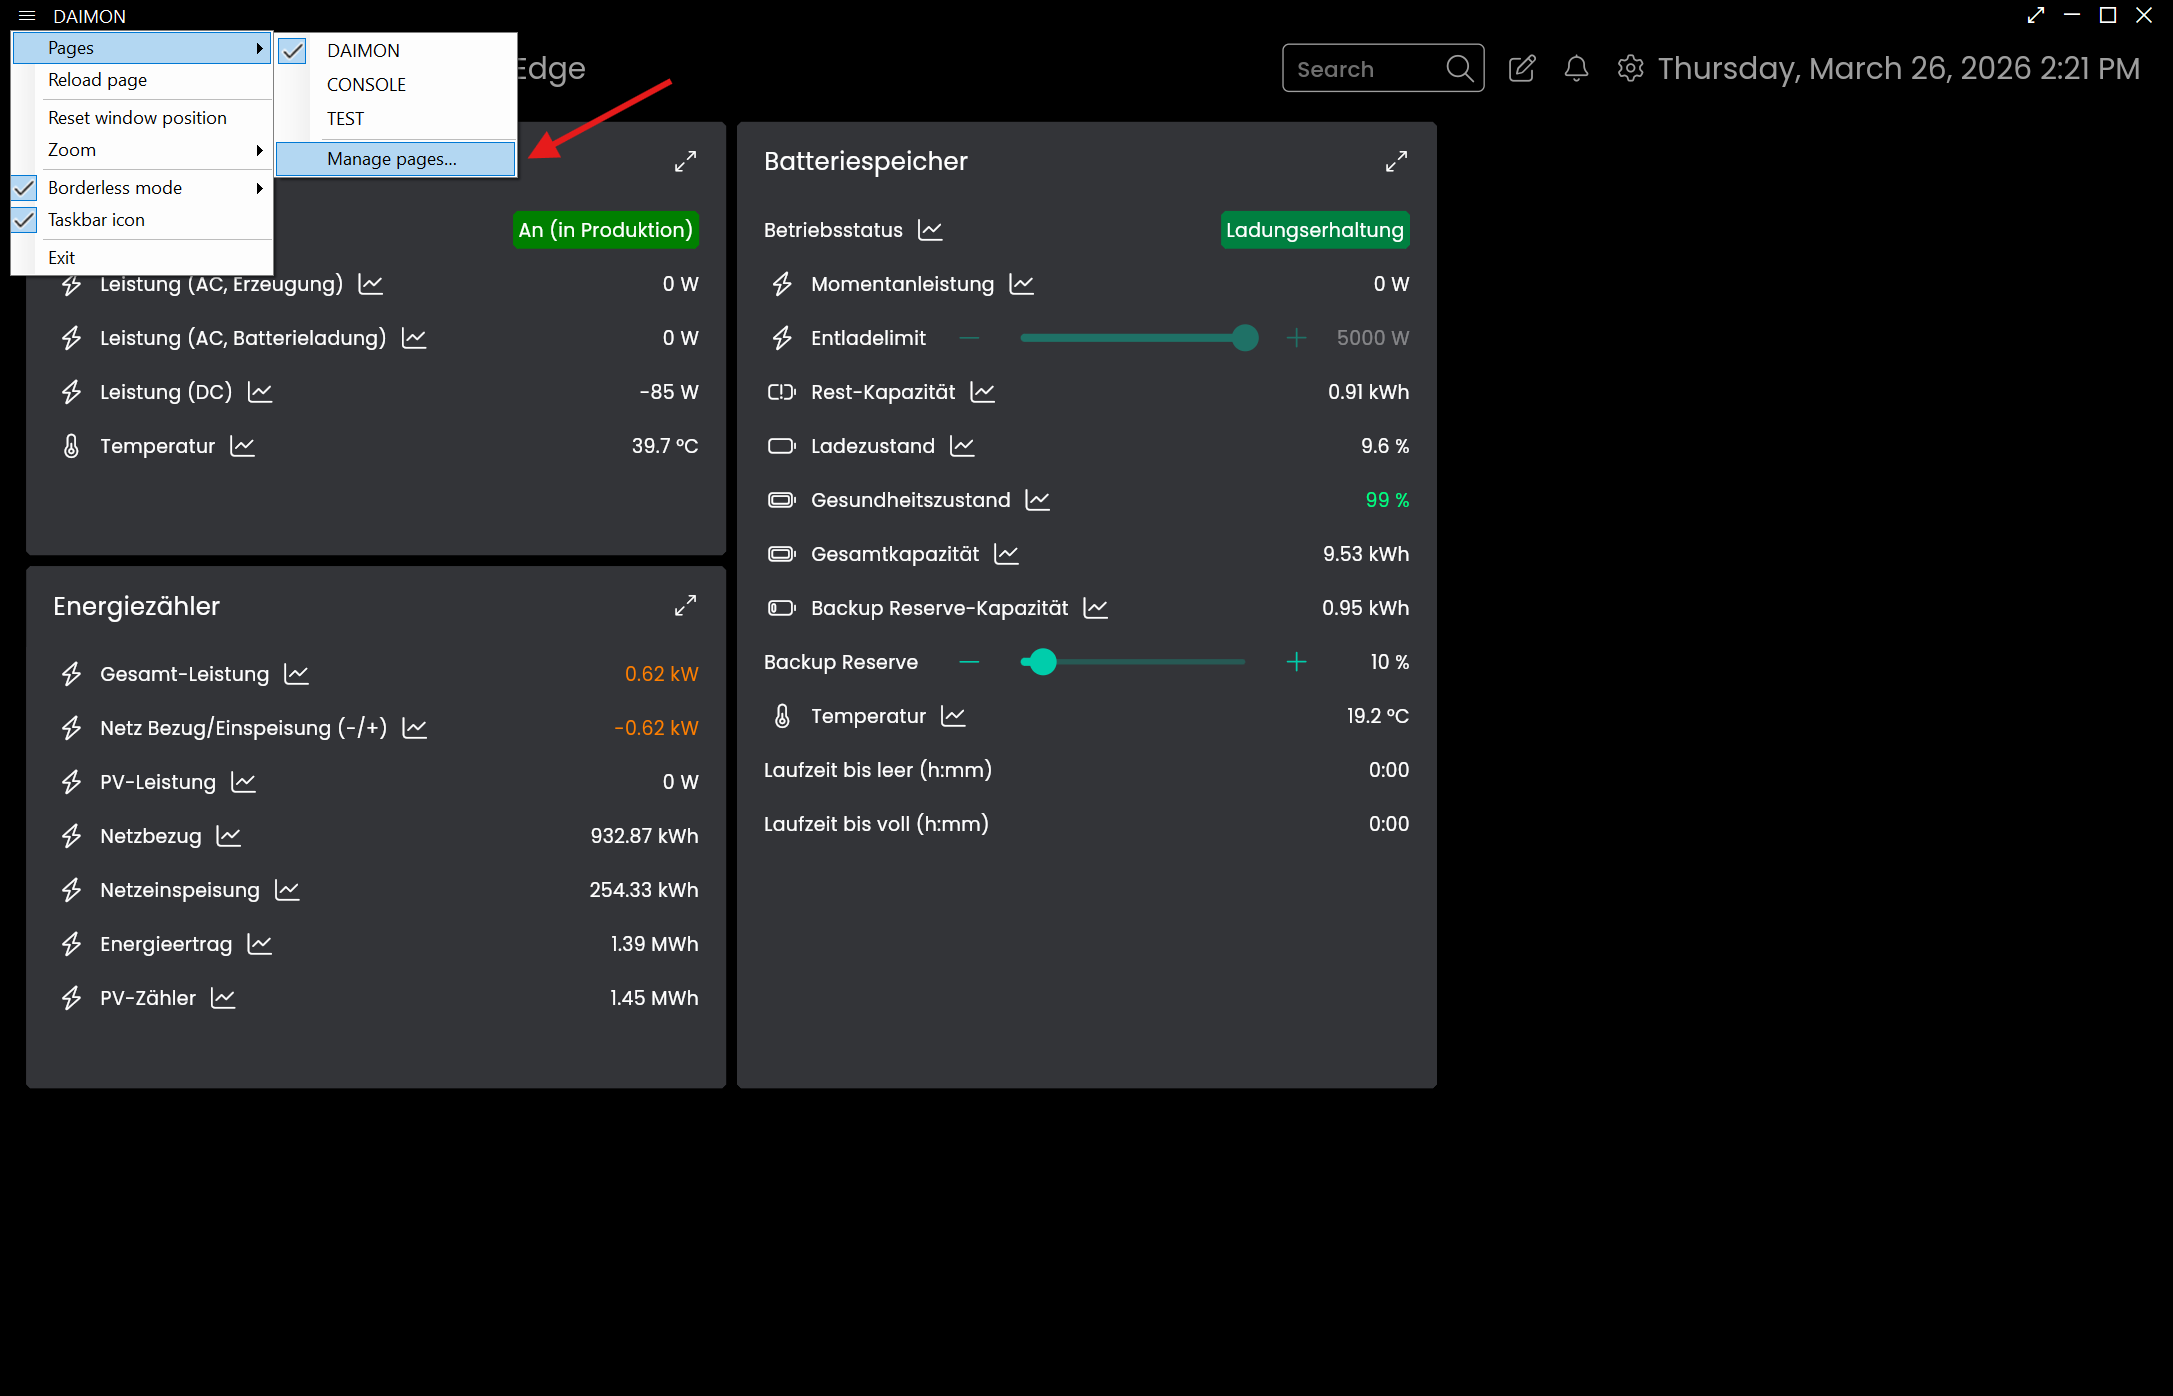Screen dimensions: 2173x1396
Task: Open chart for battery Ladezustand
Action: click(x=962, y=446)
